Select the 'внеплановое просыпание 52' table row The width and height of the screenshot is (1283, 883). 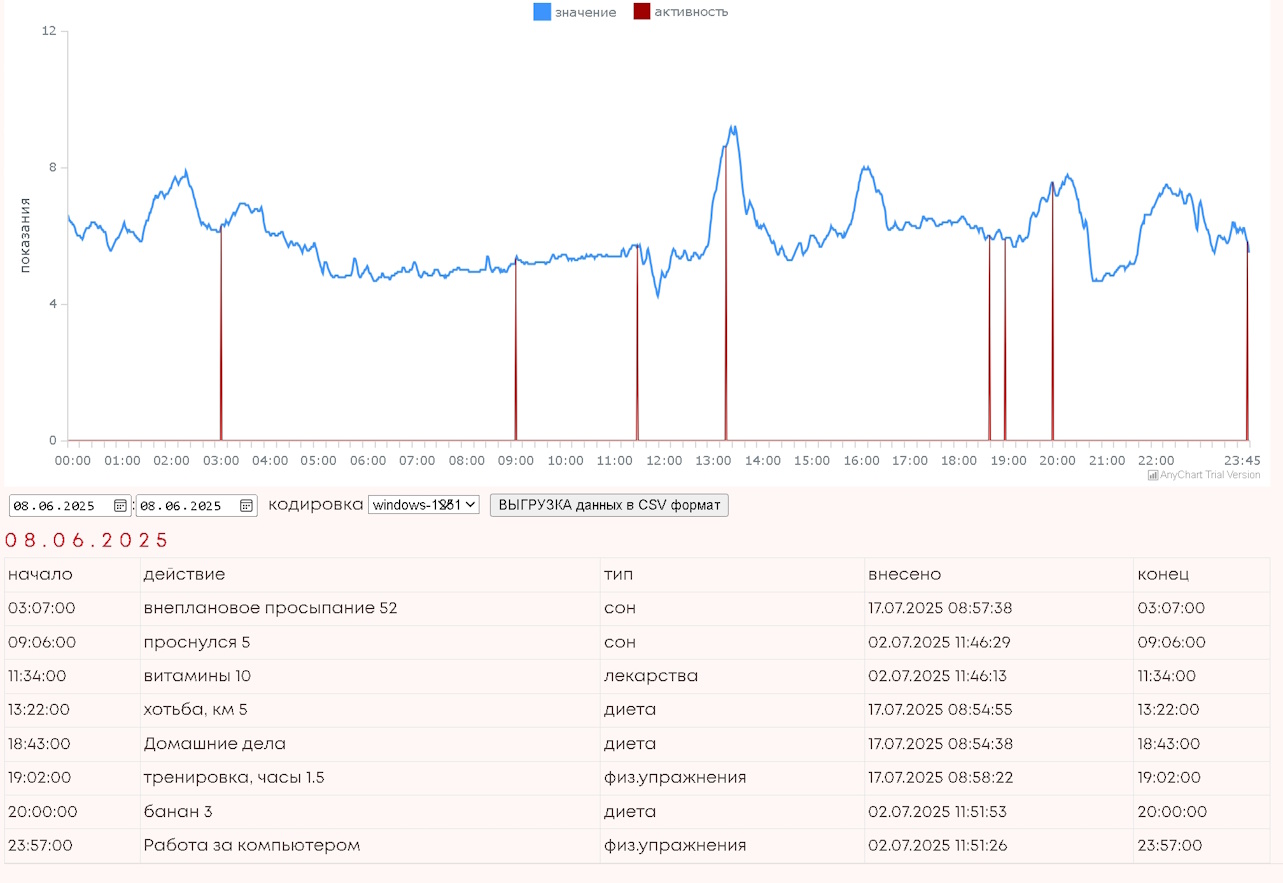270,608
